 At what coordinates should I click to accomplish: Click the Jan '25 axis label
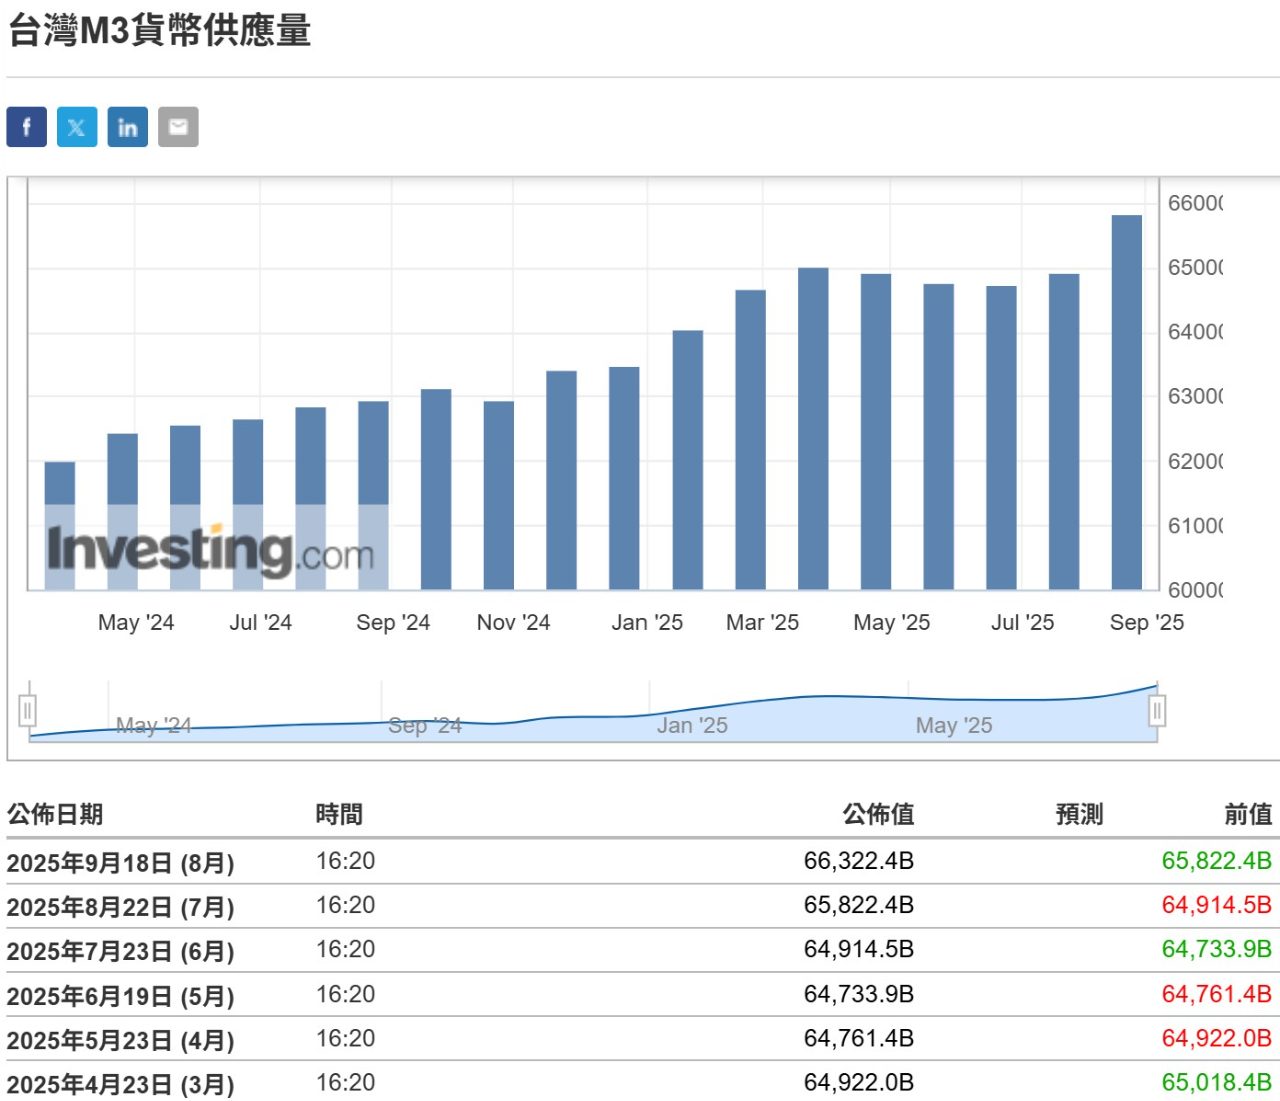tap(648, 622)
